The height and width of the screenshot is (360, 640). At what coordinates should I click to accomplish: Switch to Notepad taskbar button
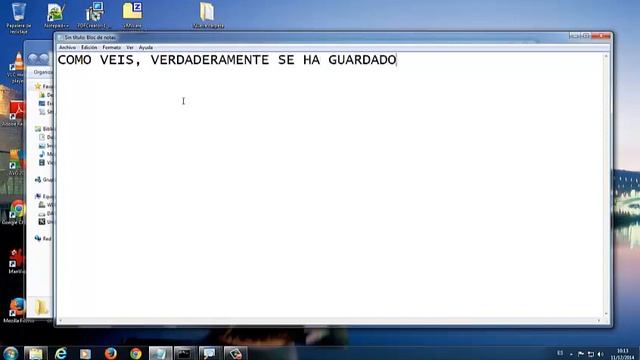click(160, 353)
